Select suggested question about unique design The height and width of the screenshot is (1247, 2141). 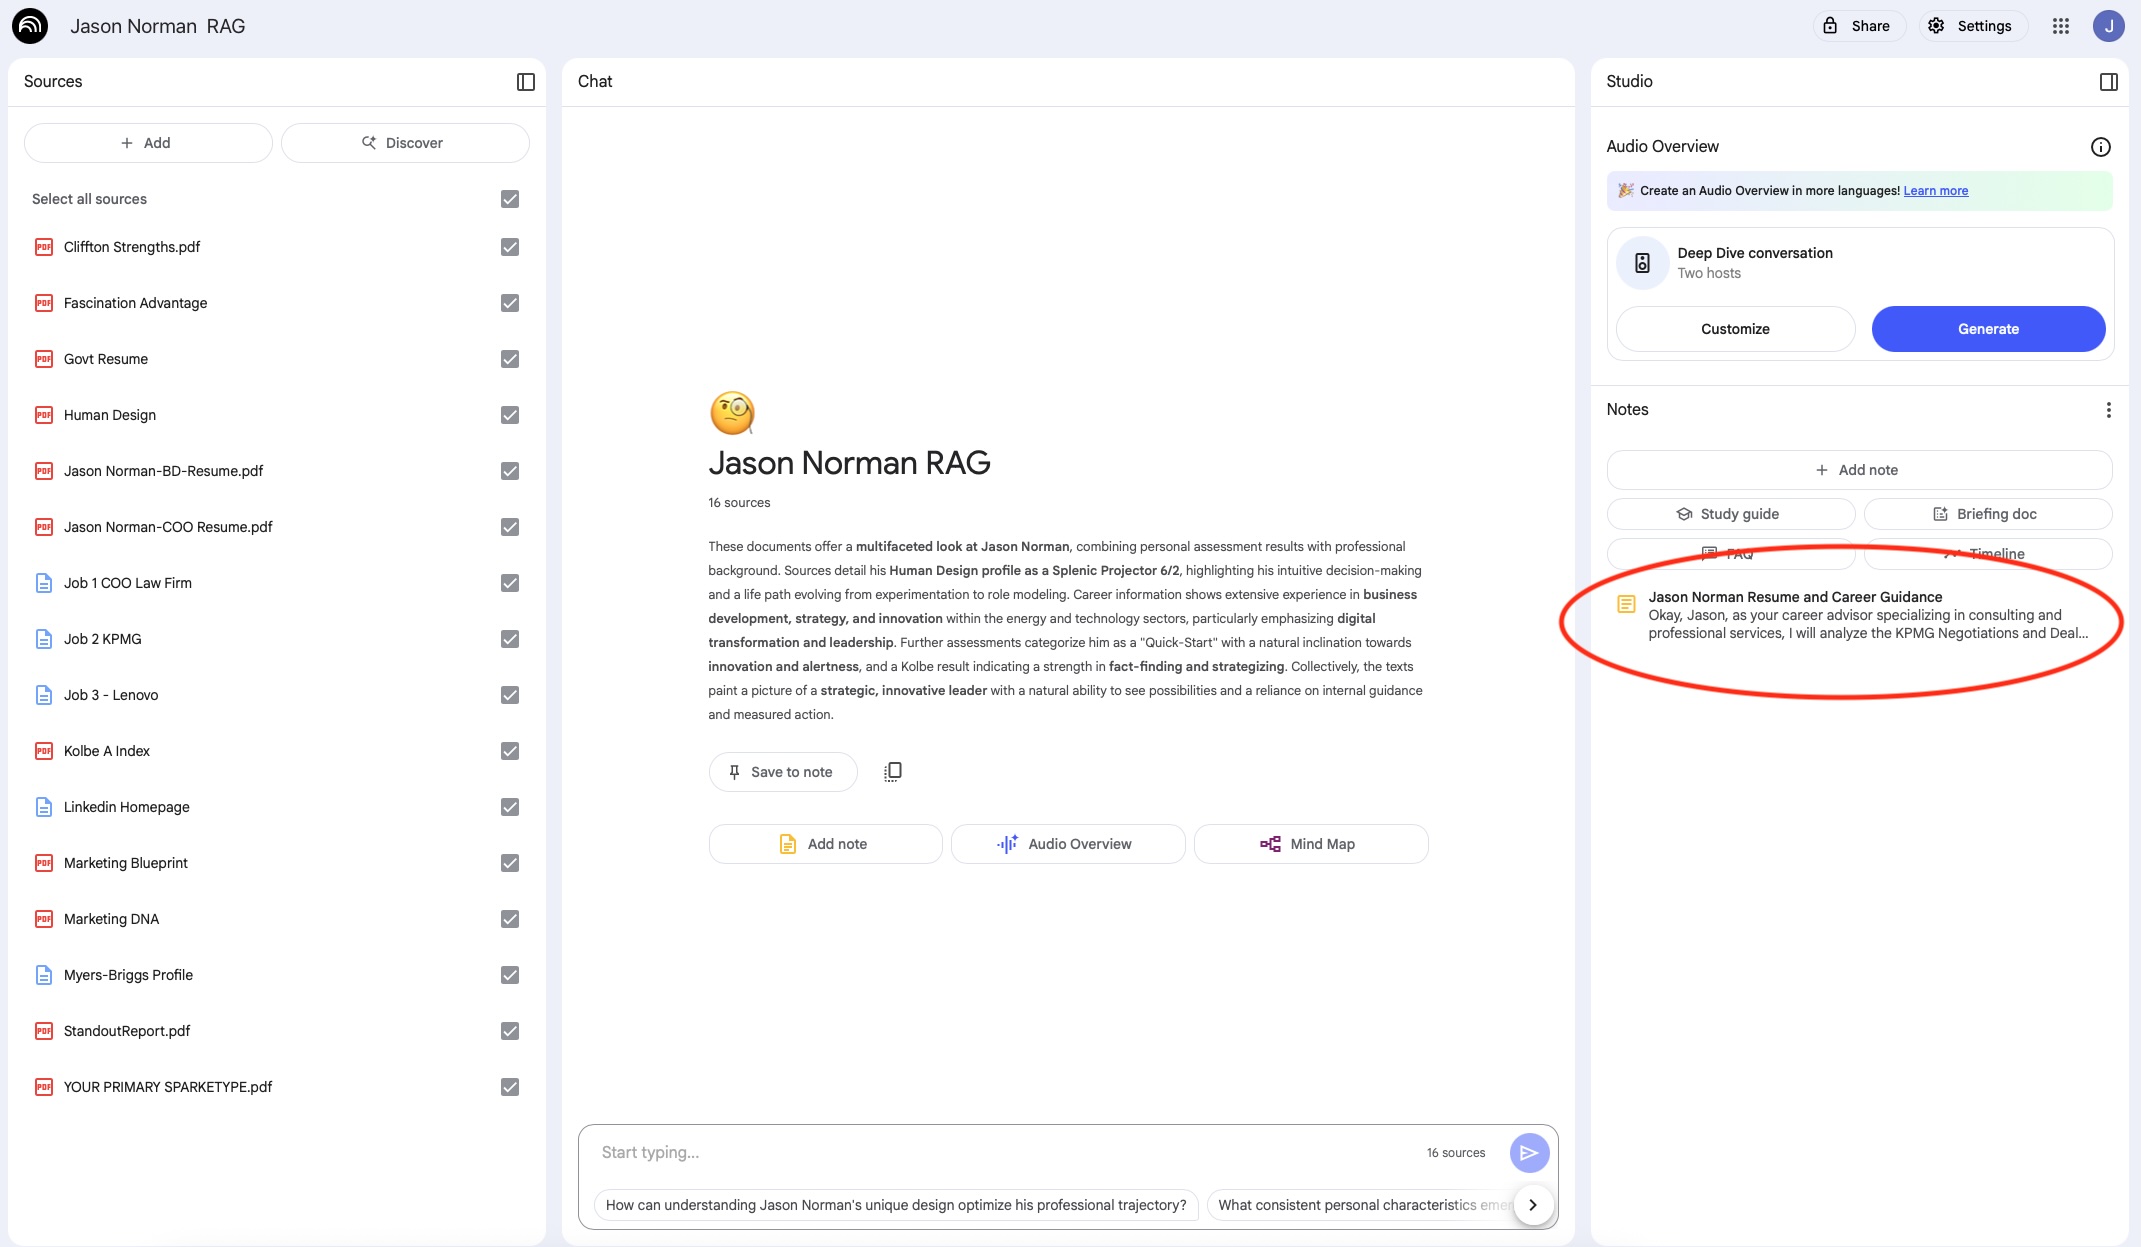tap(895, 1205)
